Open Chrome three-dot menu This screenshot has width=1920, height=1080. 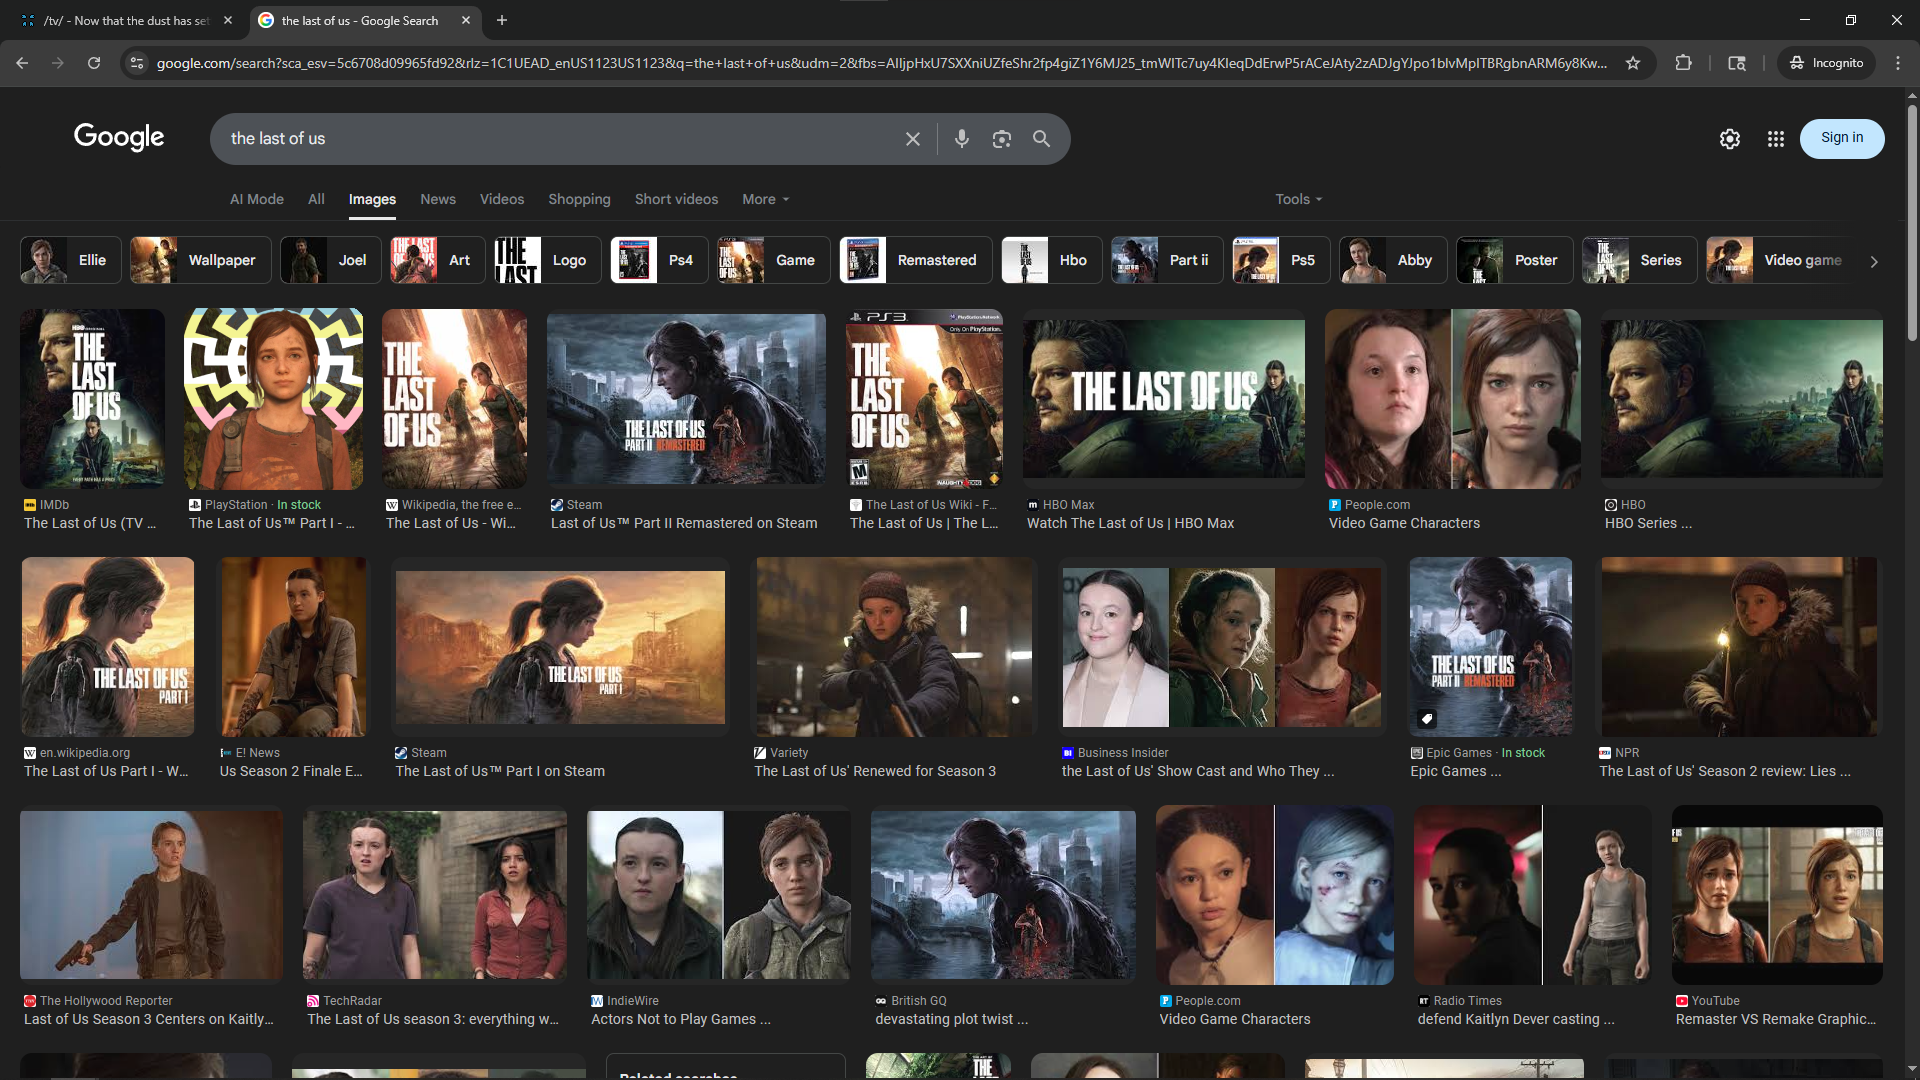coord(1898,63)
